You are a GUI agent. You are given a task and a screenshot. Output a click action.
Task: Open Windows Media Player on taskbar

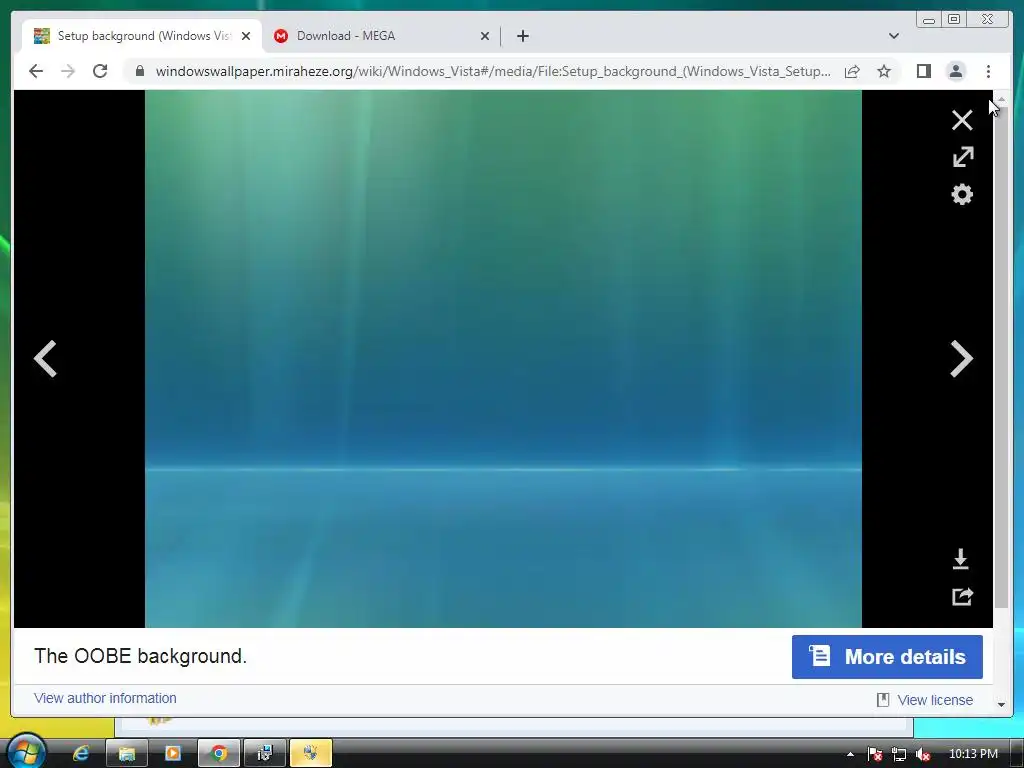point(172,754)
